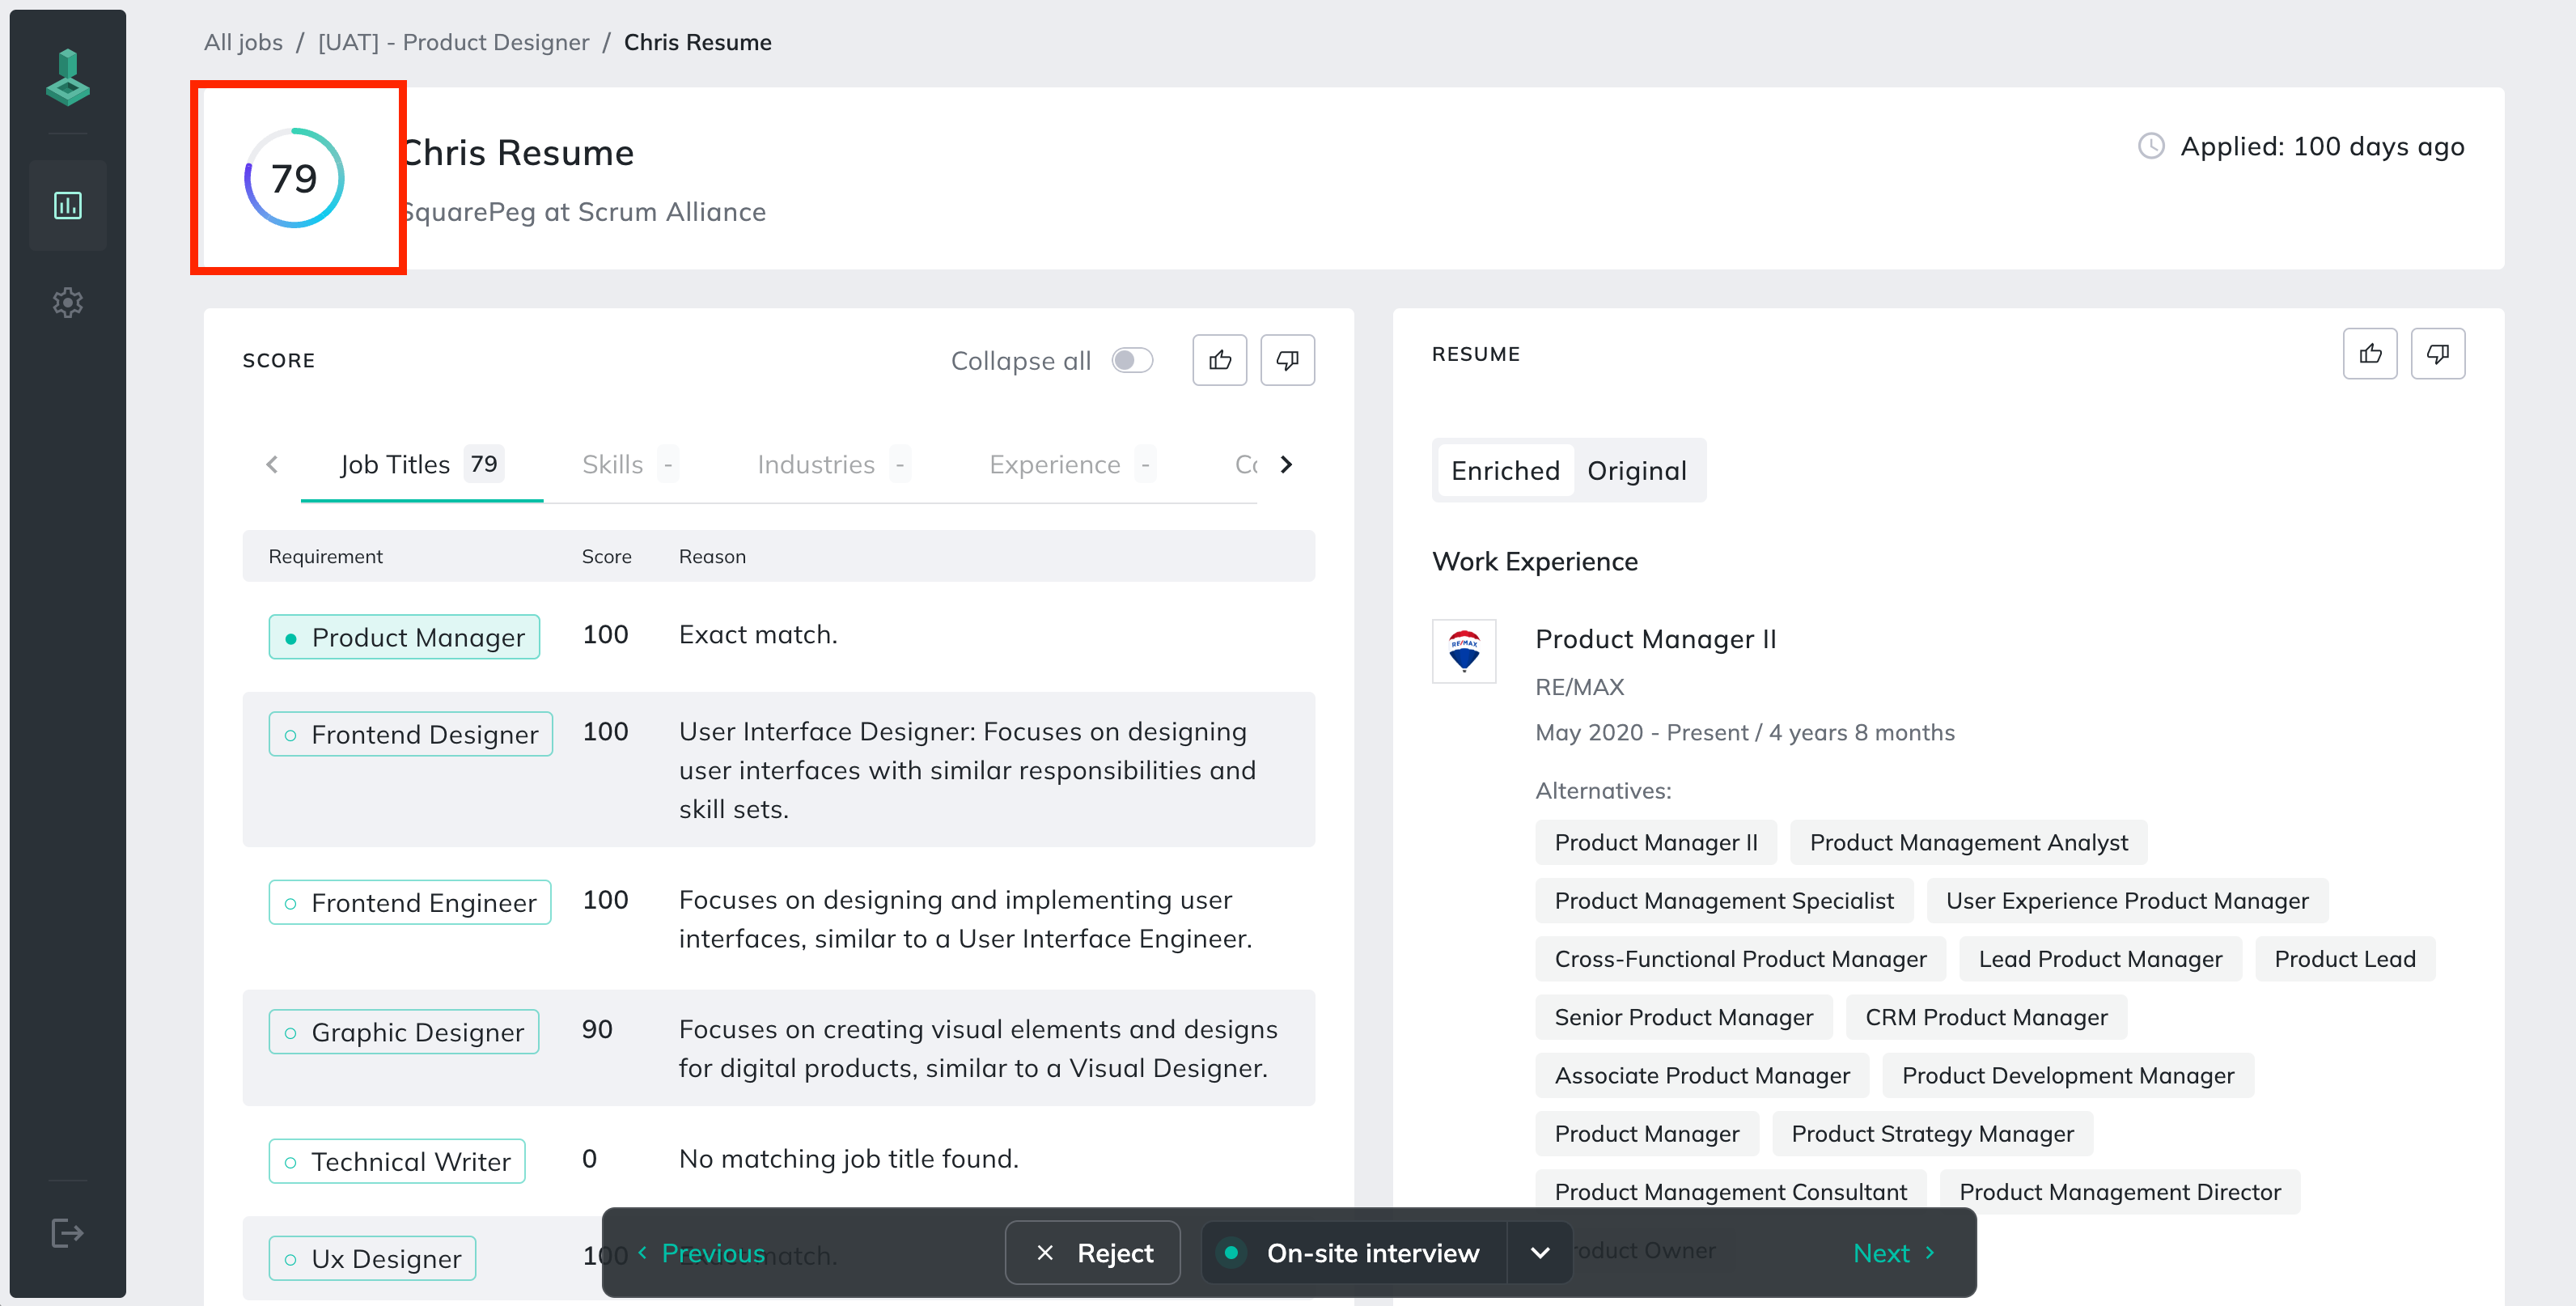
Task: Open the dashboard chart icon in sidebar
Action: [x=68, y=206]
